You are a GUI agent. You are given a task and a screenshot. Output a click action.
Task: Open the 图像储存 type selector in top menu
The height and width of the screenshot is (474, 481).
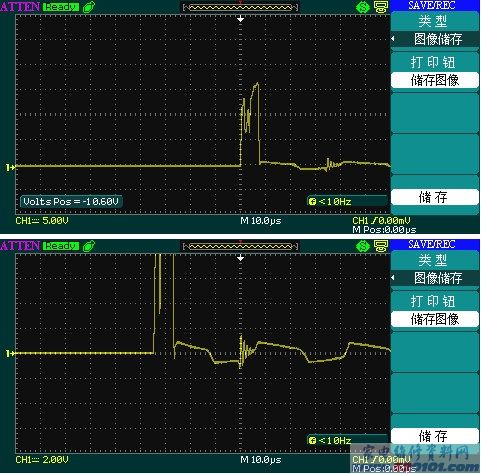[x=435, y=39]
